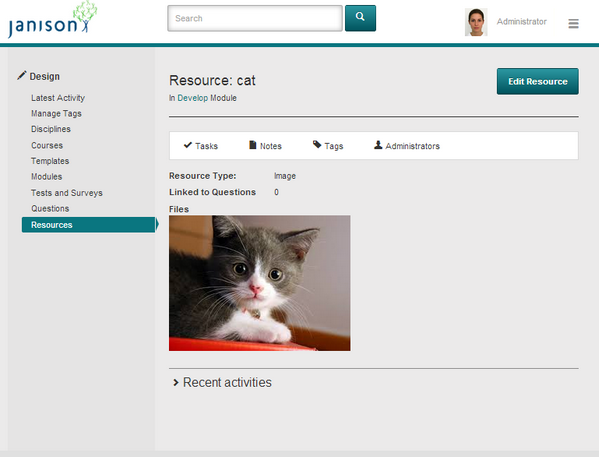Click the Tags label icon
Viewport: 599px width, 457px height.
tap(317, 144)
